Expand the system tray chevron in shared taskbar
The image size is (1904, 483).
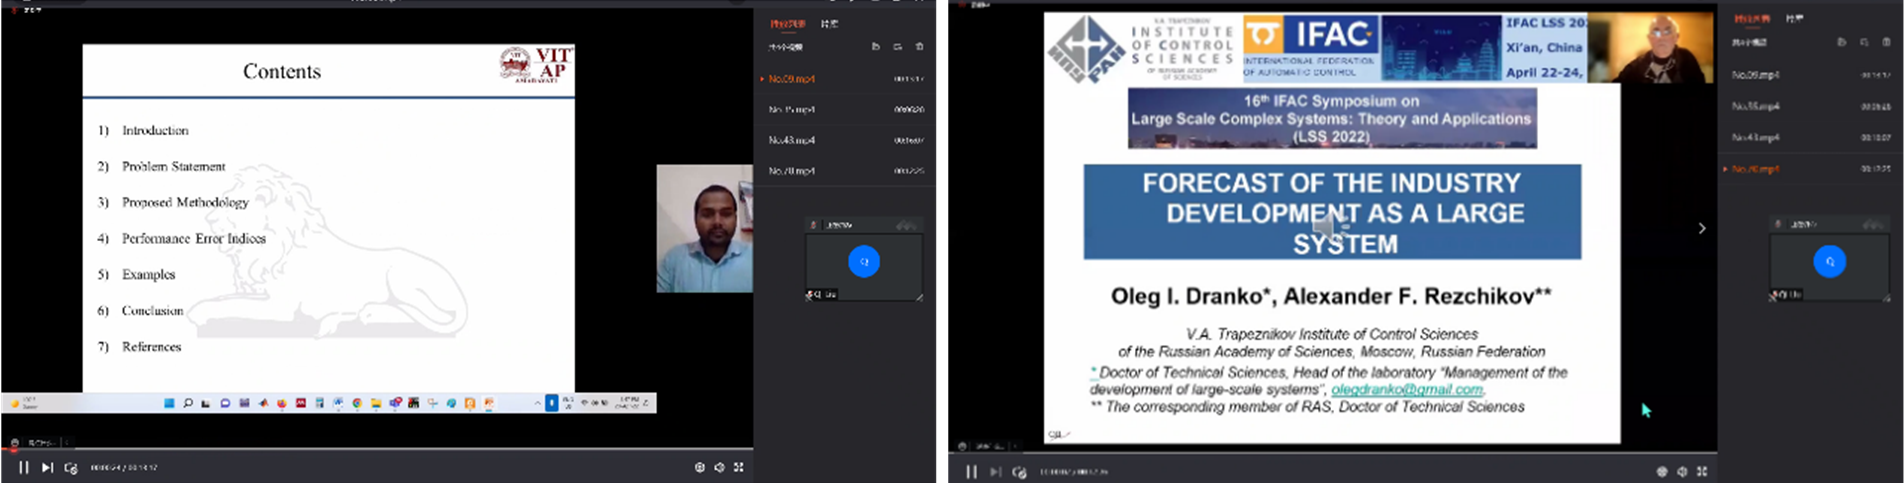tap(537, 403)
